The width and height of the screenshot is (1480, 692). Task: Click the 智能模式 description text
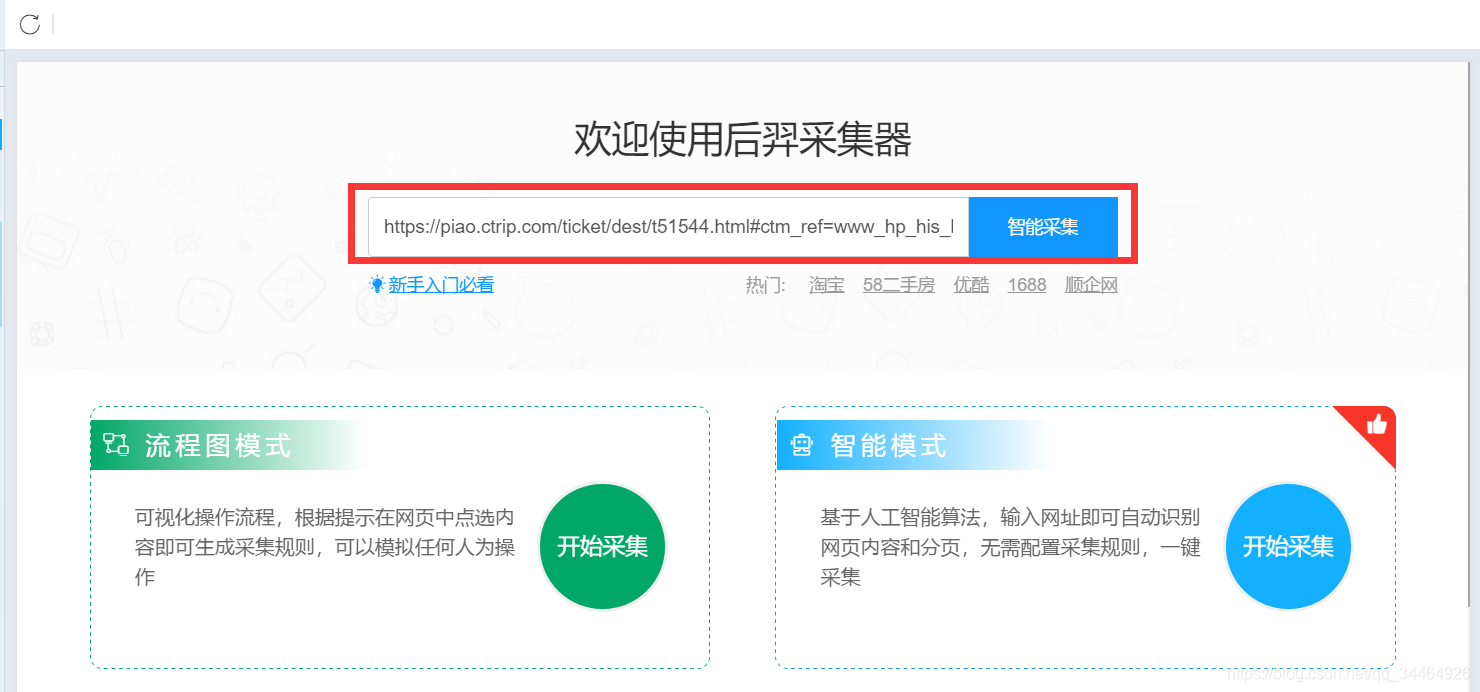click(1011, 547)
